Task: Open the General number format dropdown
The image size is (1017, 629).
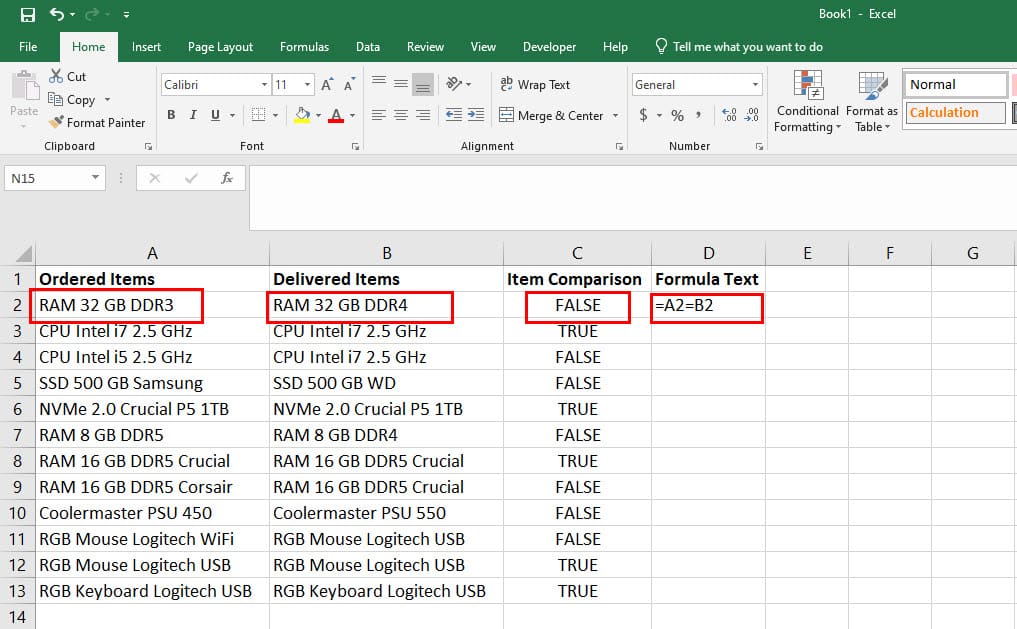Action: [x=756, y=85]
